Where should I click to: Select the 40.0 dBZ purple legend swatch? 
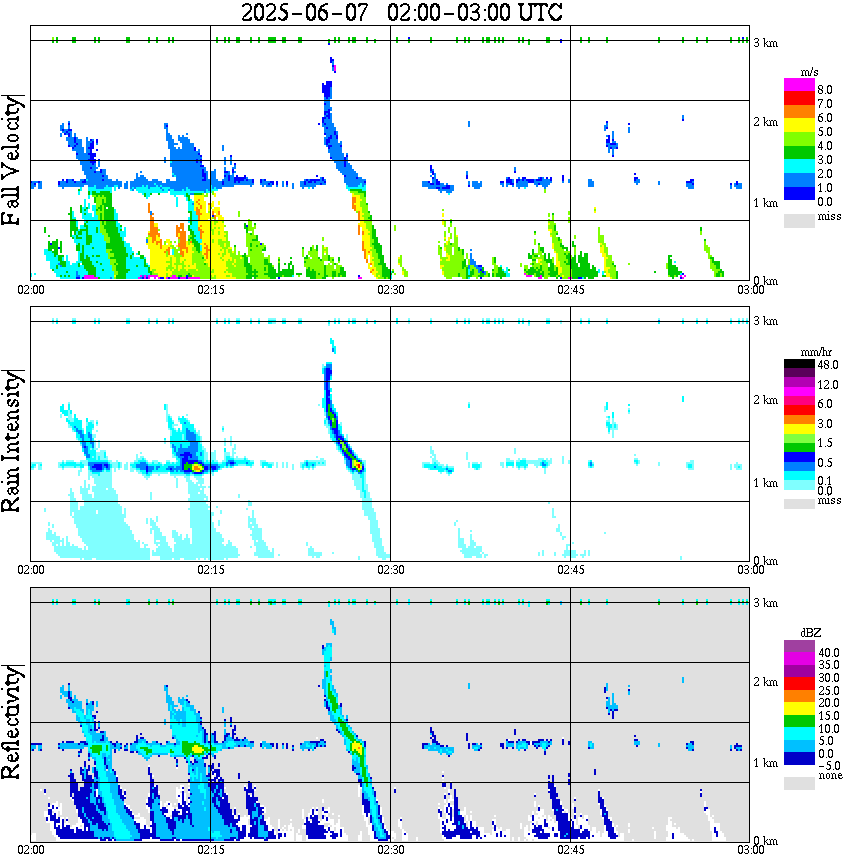pyautogui.click(x=799, y=646)
